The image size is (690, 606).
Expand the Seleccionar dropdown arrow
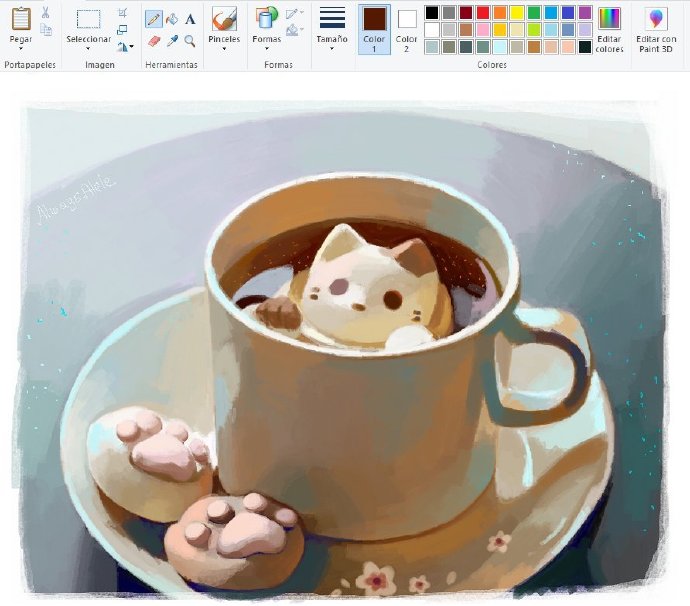point(88,48)
